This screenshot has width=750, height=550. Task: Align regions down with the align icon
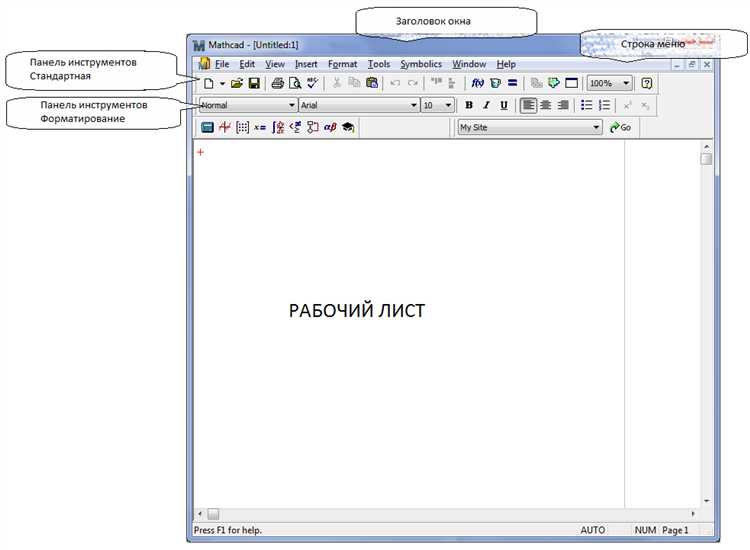tap(452, 83)
